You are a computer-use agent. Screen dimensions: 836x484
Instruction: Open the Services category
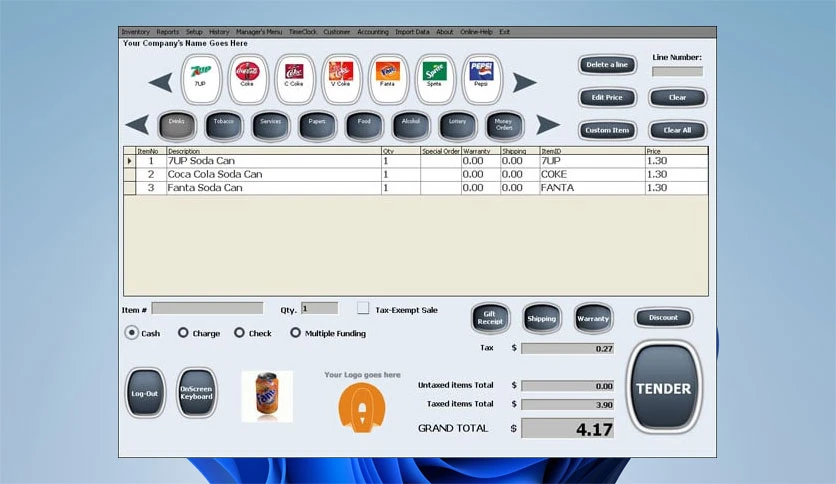(x=271, y=126)
